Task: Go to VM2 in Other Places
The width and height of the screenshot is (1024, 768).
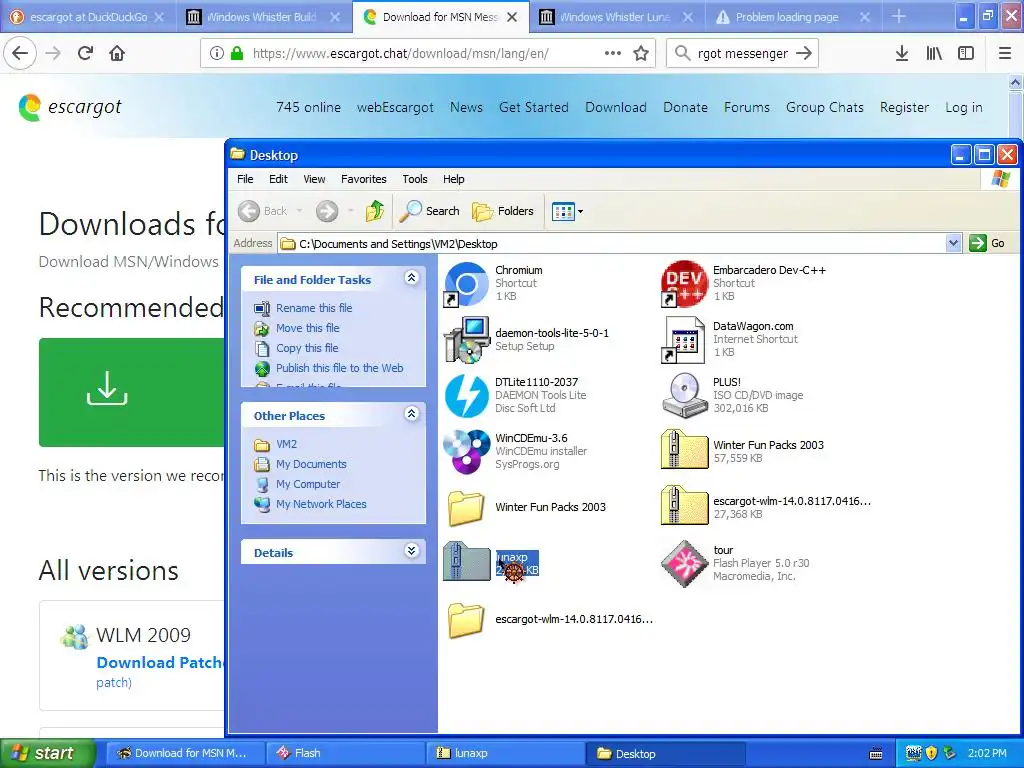Action: point(286,444)
